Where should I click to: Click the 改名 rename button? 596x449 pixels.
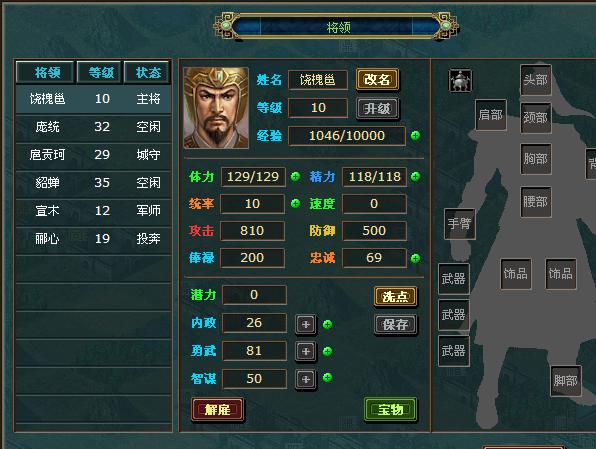(x=377, y=79)
